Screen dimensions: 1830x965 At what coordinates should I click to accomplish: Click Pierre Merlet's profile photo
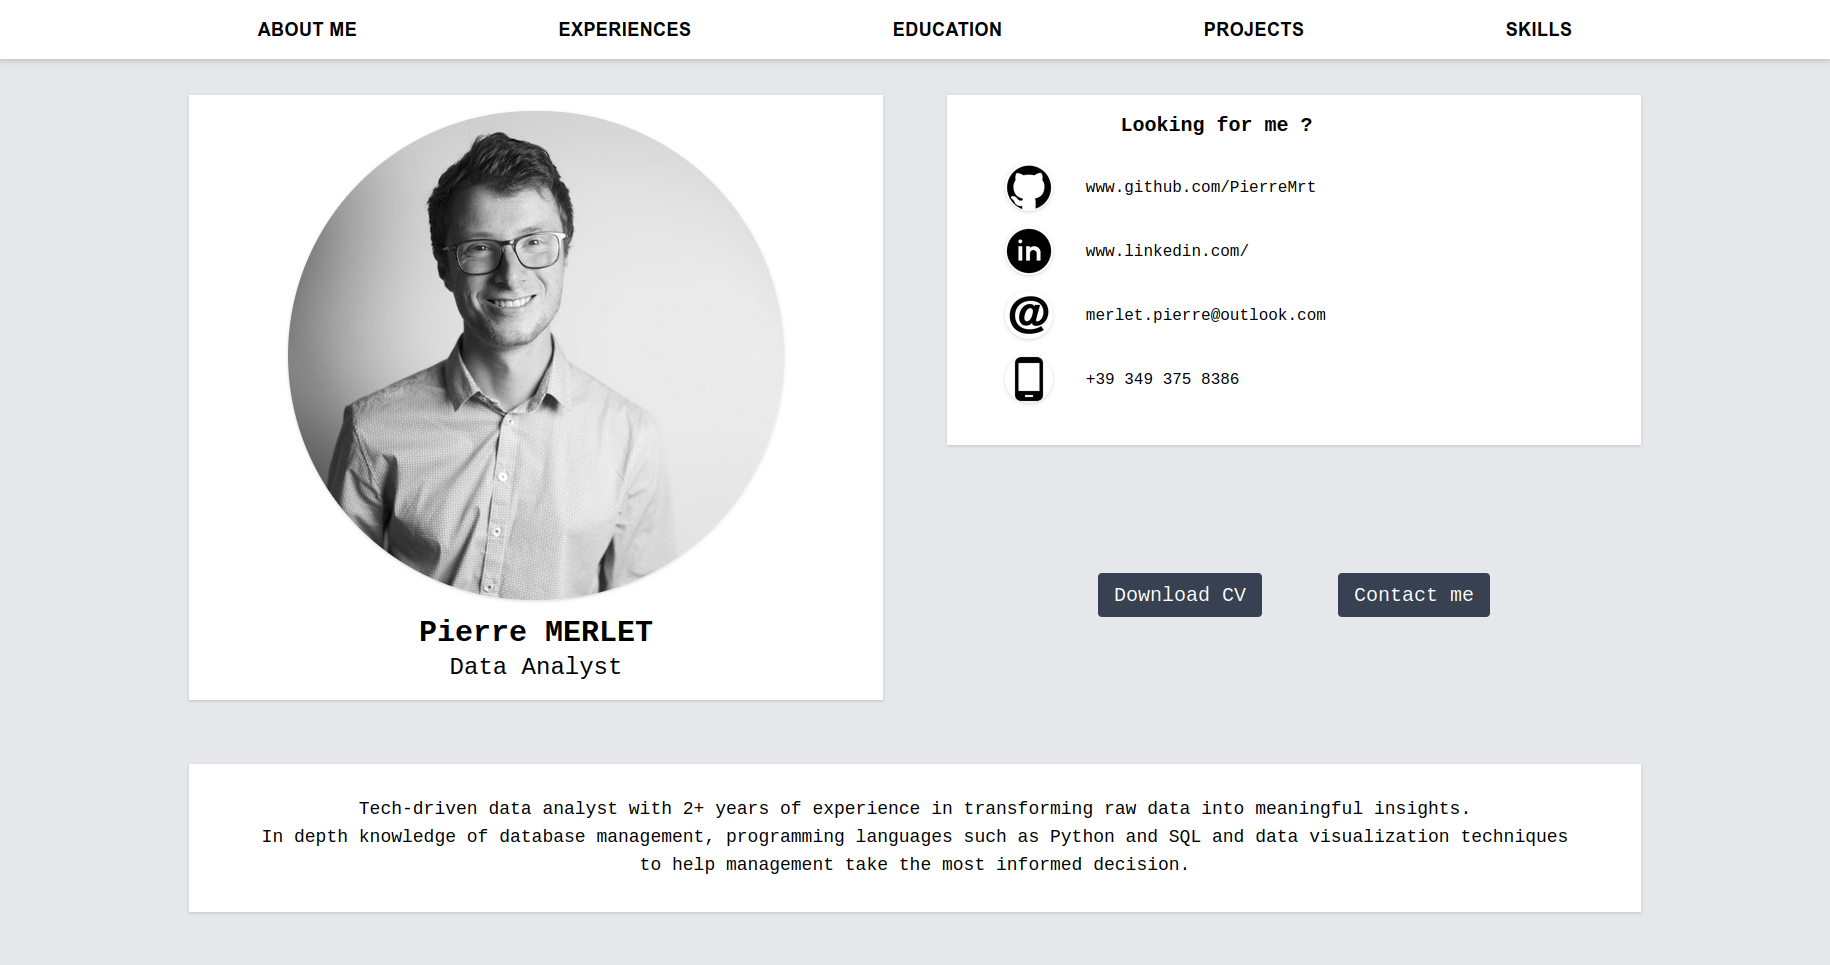click(x=535, y=355)
